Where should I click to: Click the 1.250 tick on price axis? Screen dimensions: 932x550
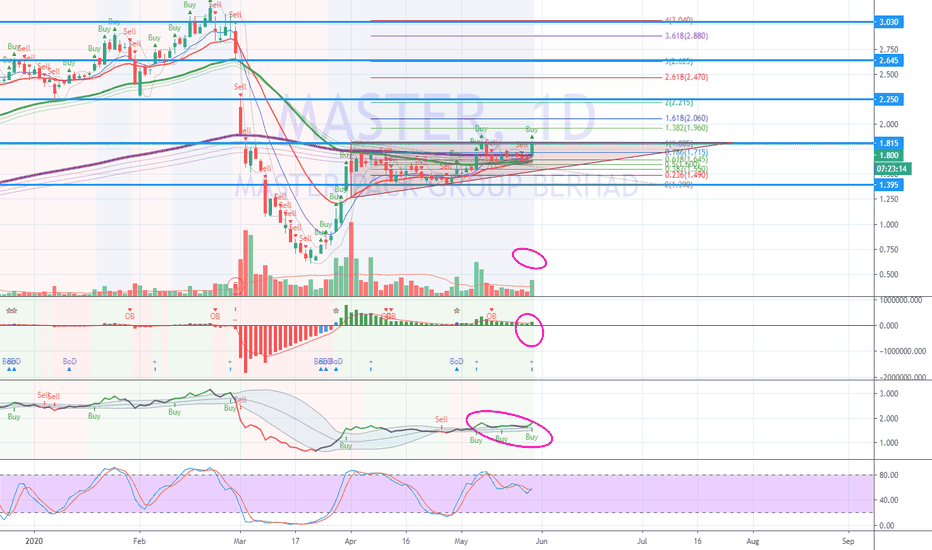[x=889, y=199]
